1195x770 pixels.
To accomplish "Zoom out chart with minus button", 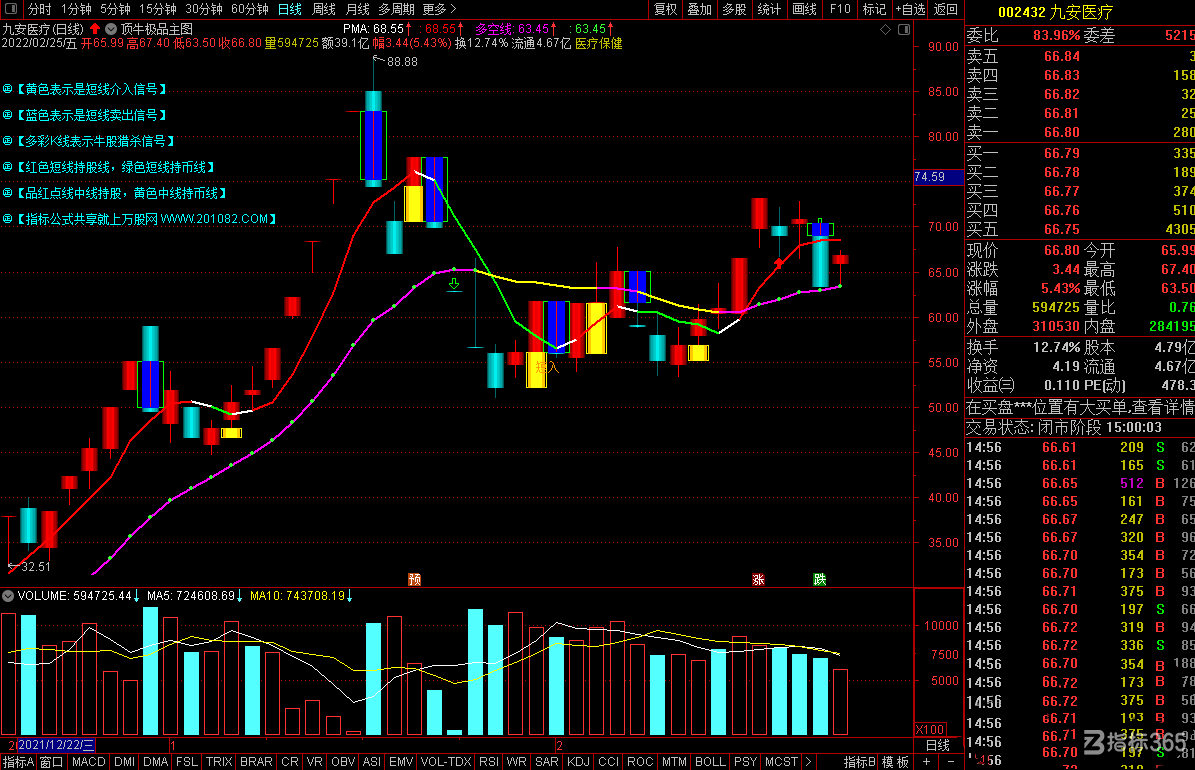I will point(950,762).
